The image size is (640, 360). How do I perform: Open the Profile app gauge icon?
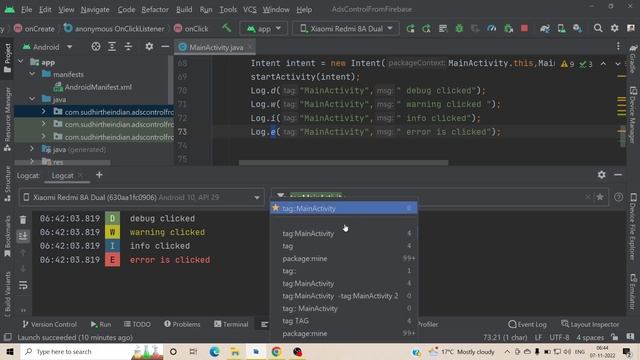tap(492, 29)
